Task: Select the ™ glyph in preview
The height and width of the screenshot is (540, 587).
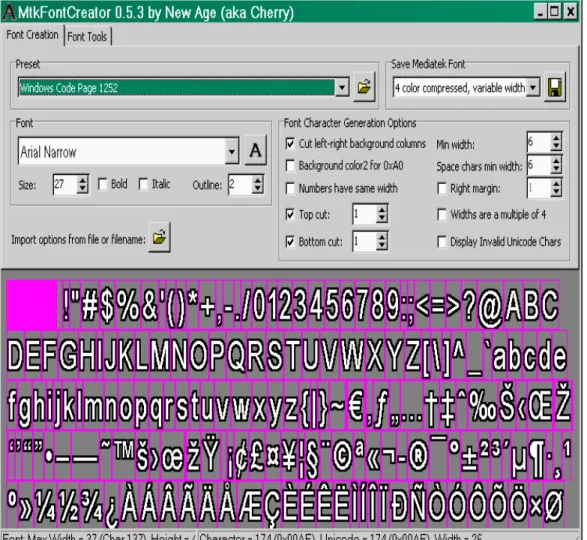Action: click(x=124, y=449)
